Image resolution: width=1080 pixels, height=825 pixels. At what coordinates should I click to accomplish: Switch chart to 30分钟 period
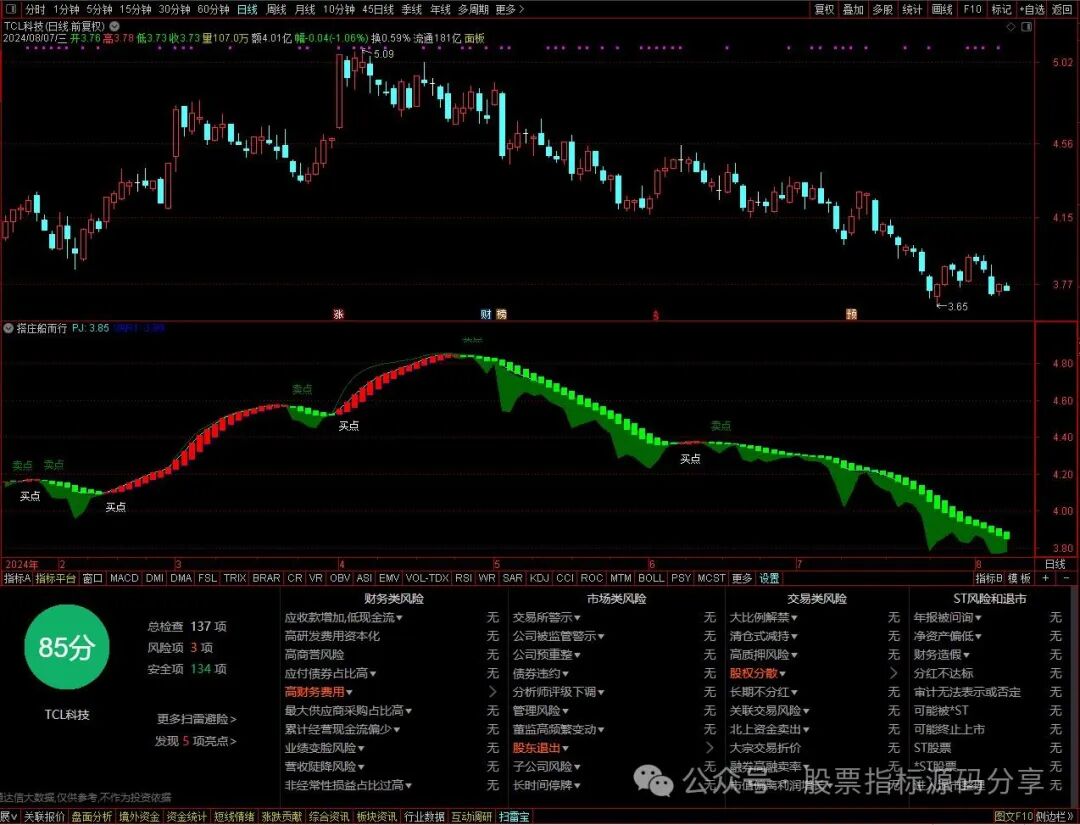(174, 9)
